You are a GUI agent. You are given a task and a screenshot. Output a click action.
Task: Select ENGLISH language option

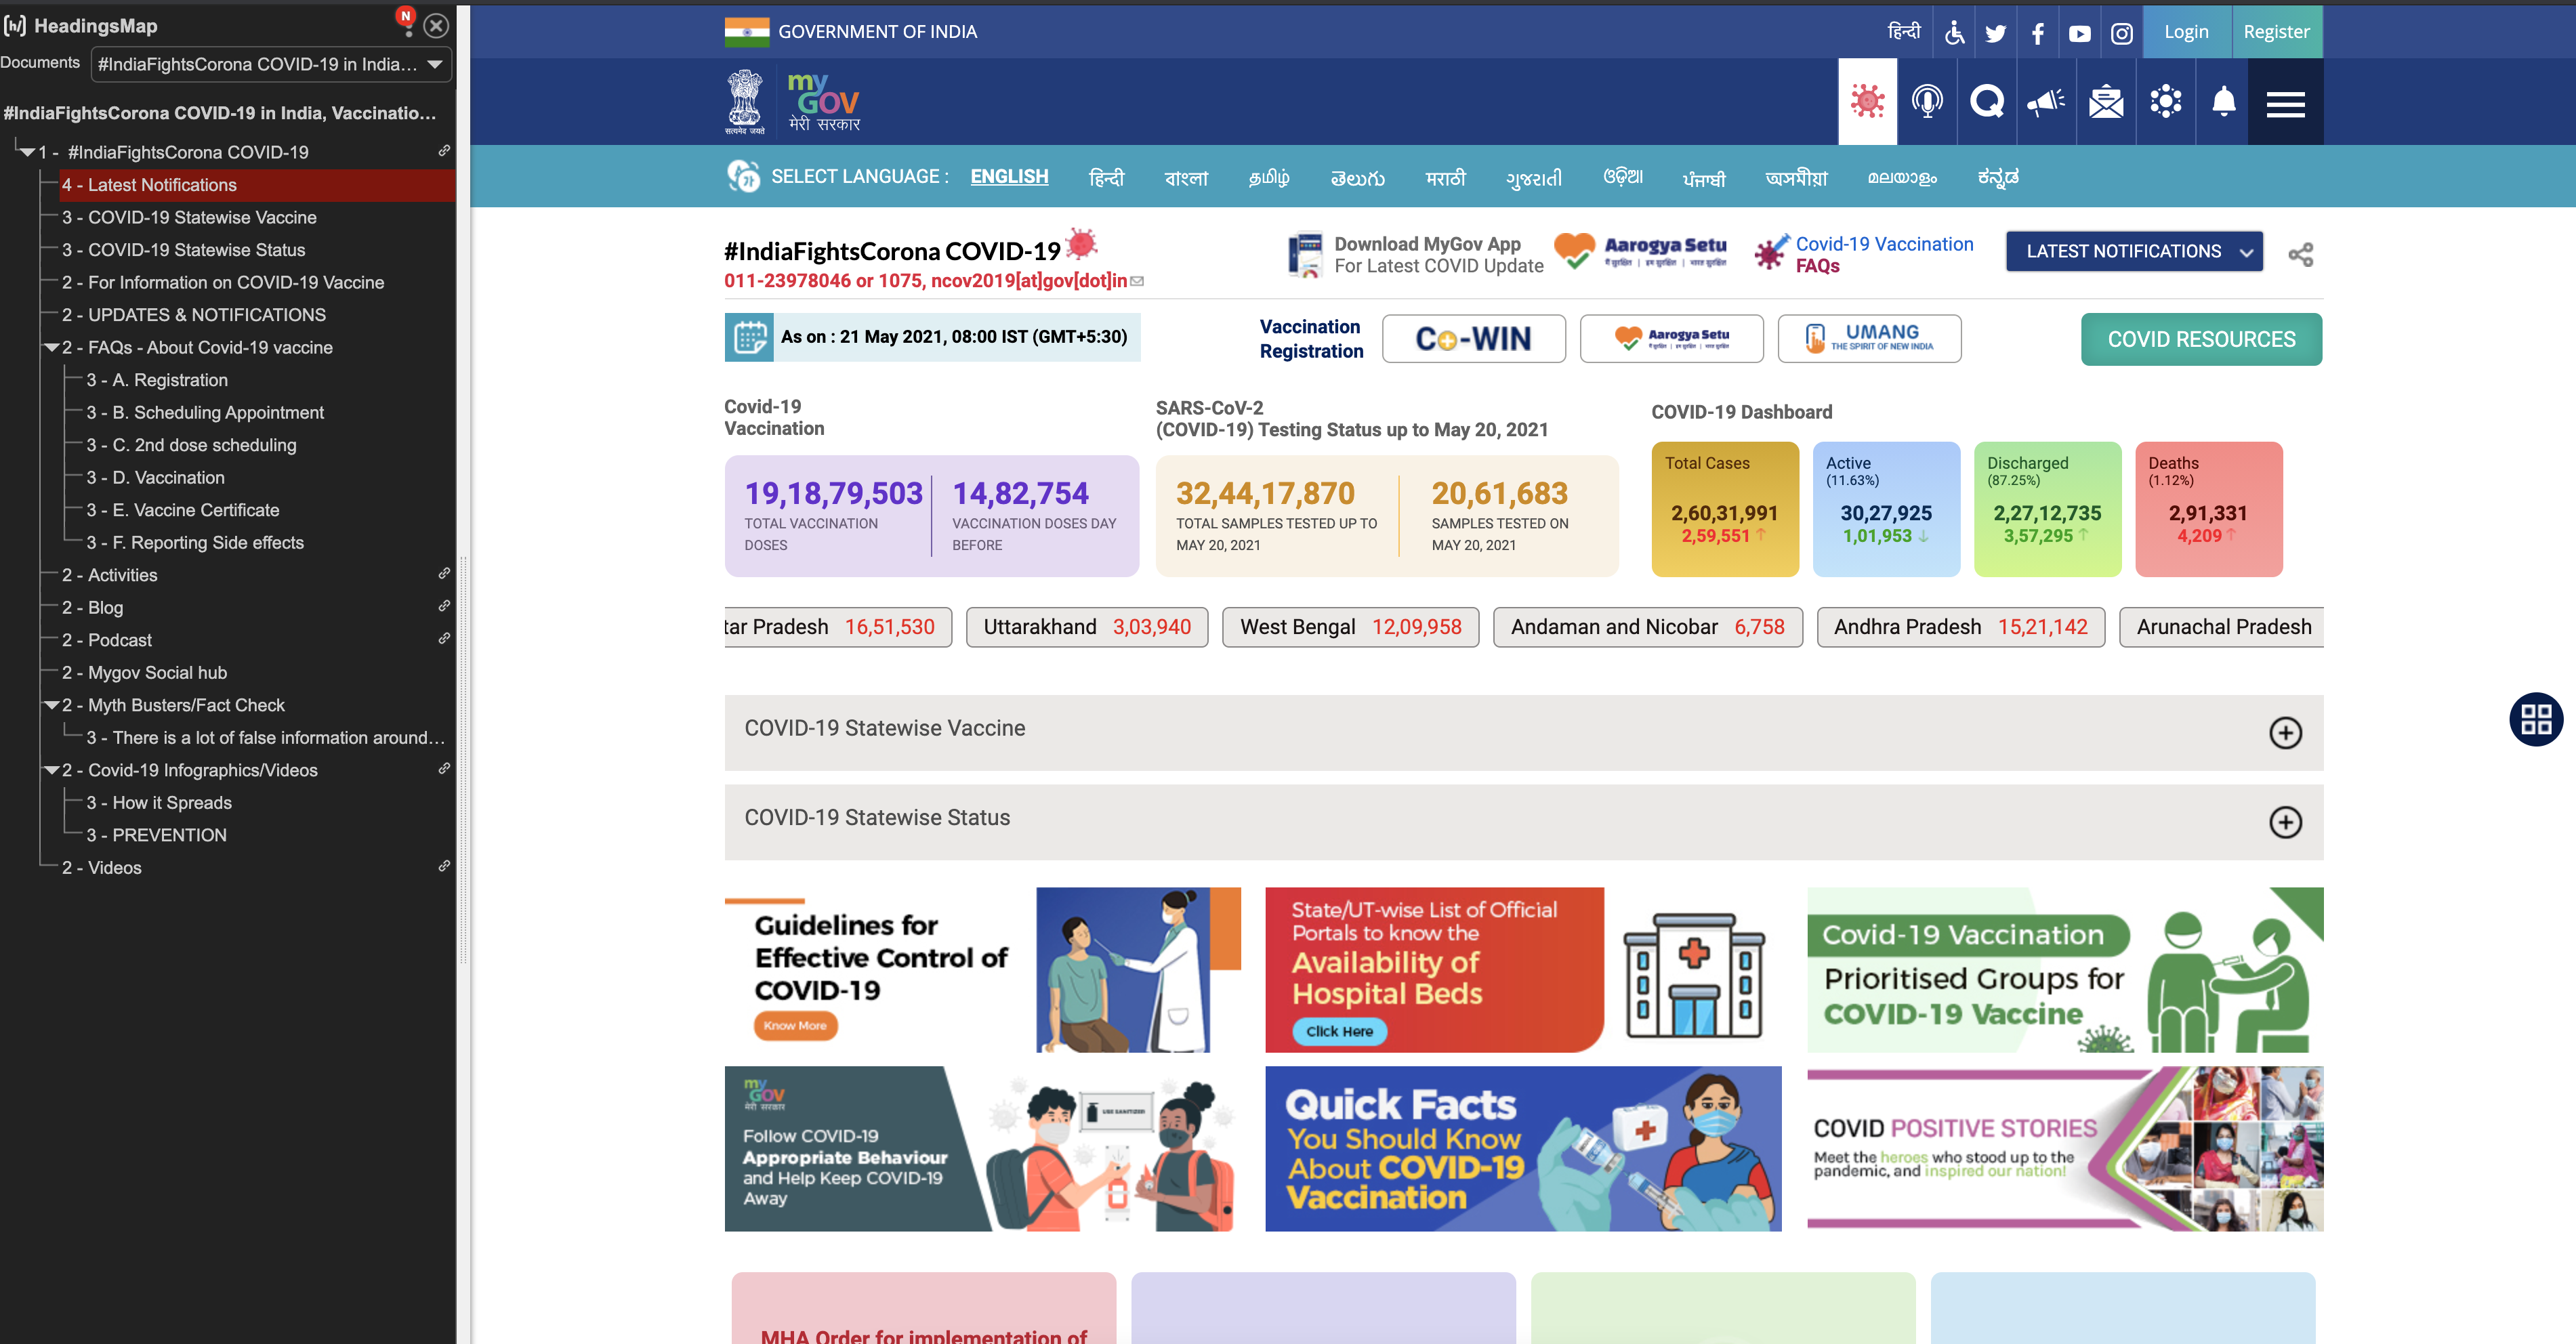pyautogui.click(x=1009, y=177)
